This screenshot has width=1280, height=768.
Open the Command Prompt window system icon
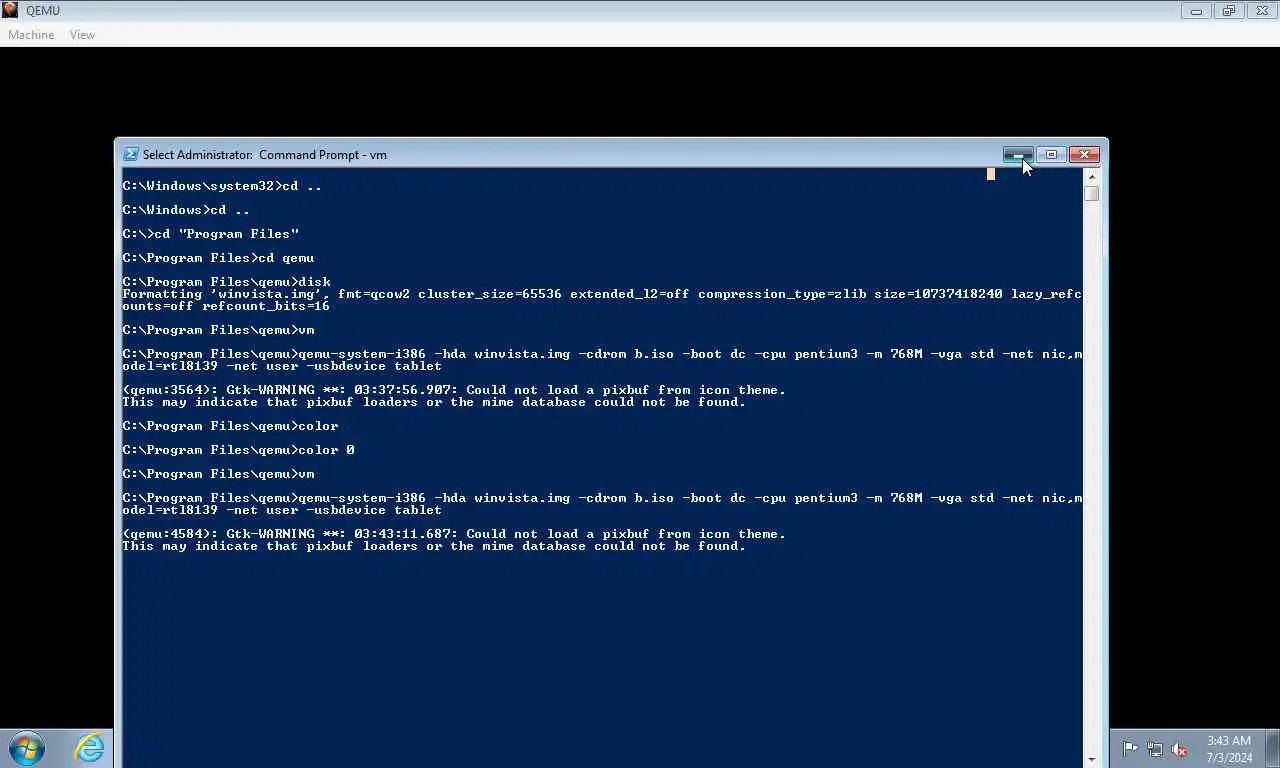click(131, 154)
